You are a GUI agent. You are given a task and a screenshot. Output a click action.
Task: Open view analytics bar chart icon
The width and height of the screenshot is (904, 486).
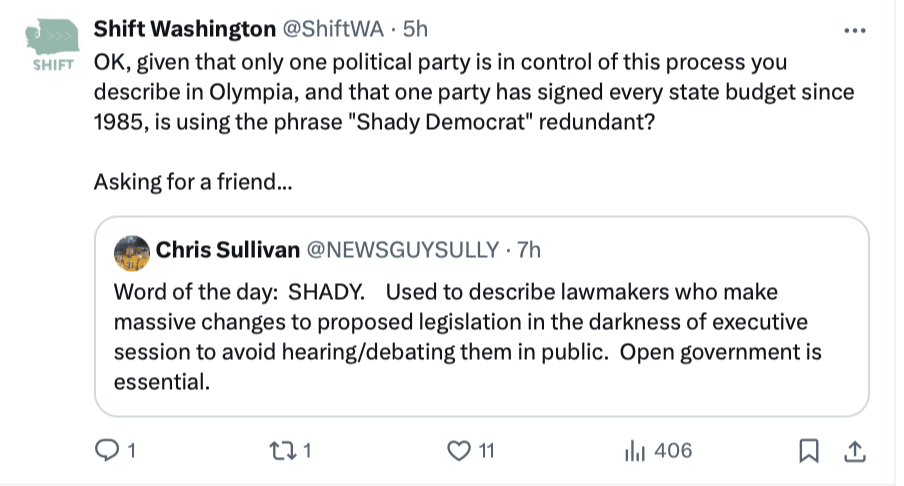(633, 451)
